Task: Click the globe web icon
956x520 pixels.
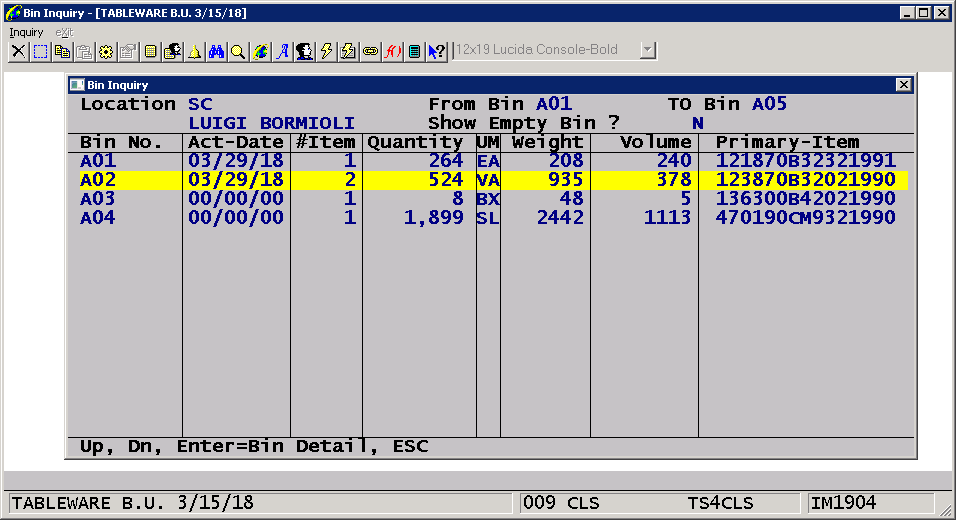Action: click(x=260, y=51)
